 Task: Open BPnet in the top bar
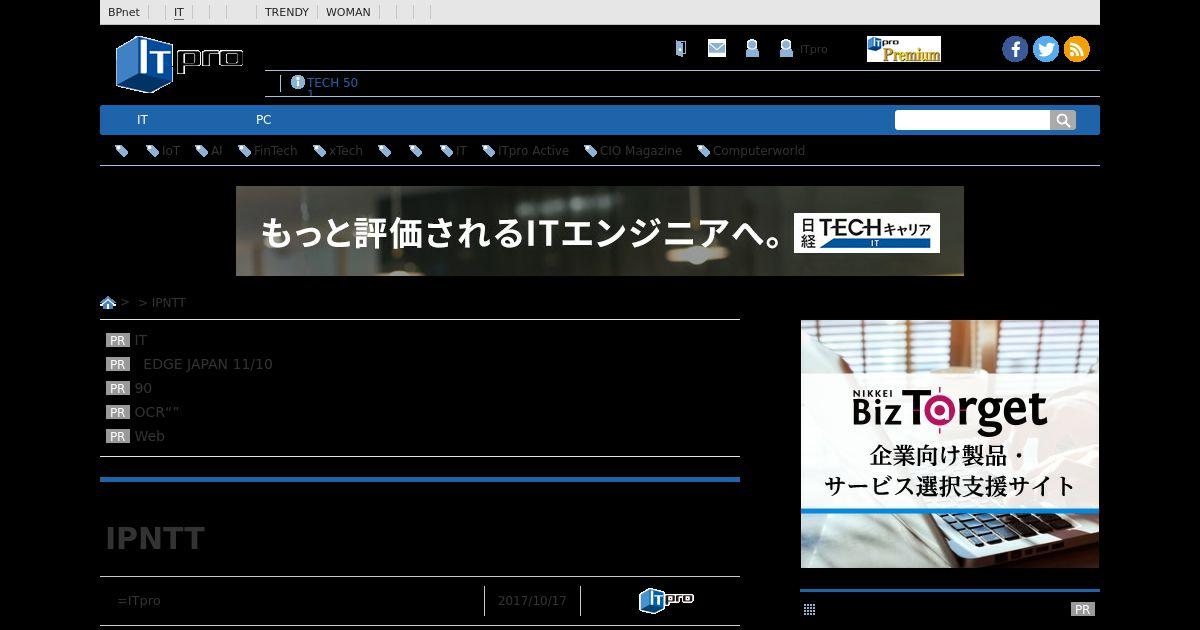124,12
